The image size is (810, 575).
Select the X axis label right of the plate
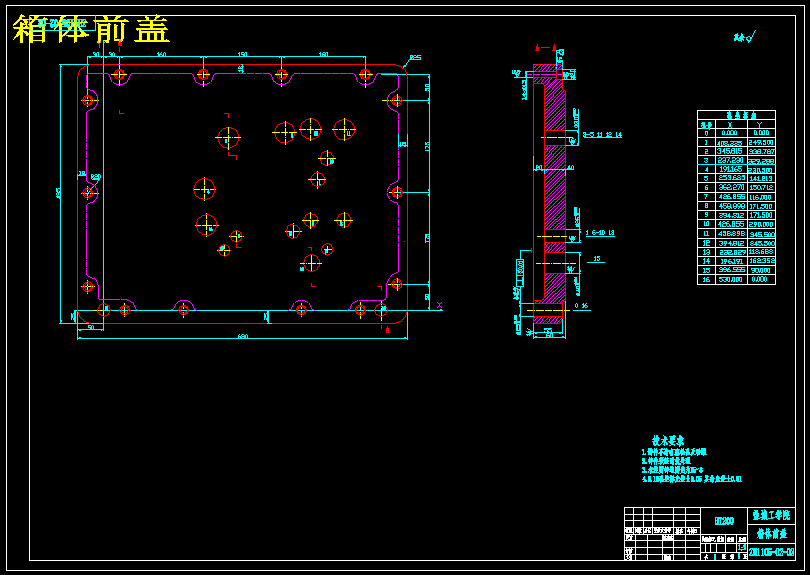(439, 305)
